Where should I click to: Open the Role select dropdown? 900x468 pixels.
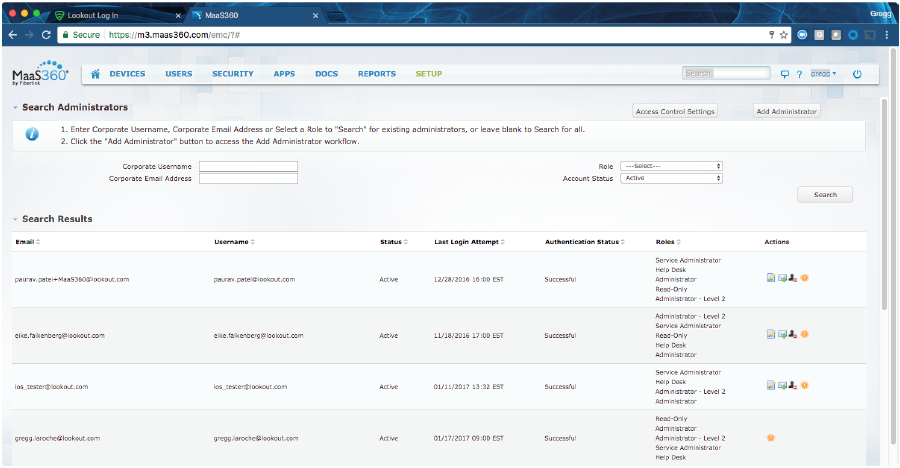671,166
